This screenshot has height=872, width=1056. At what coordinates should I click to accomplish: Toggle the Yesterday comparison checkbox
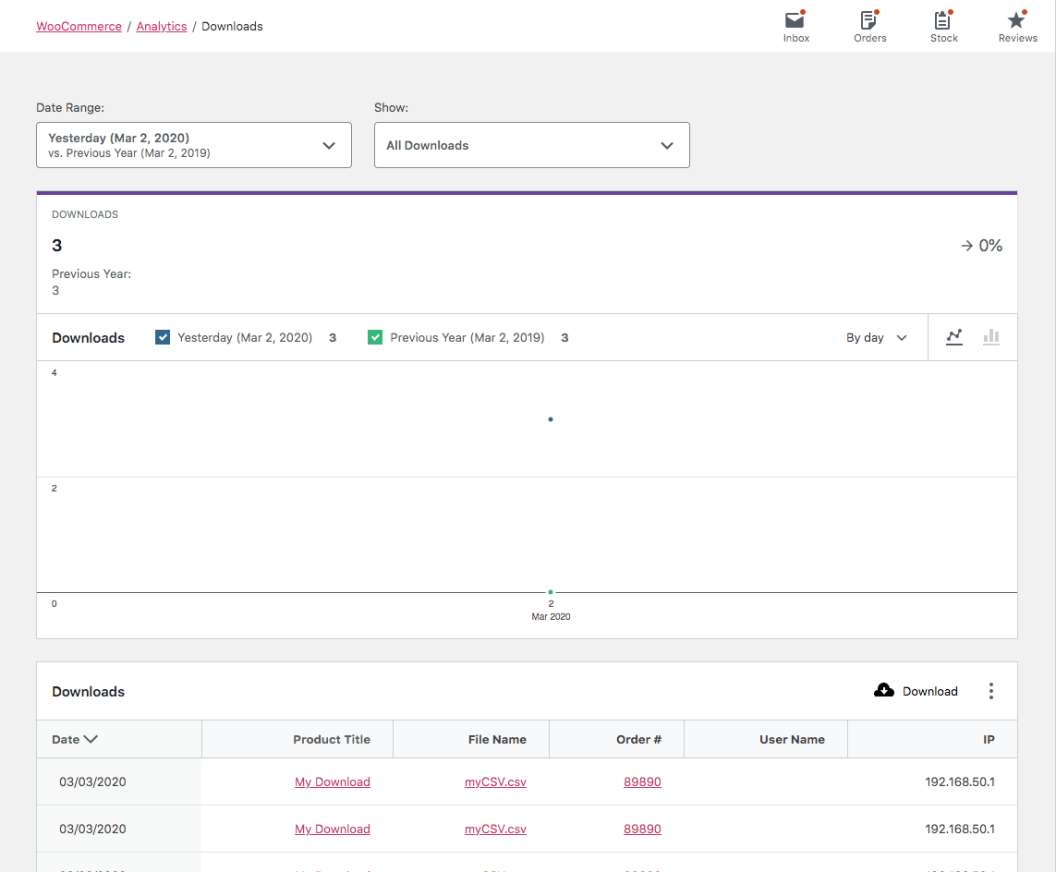pyautogui.click(x=162, y=337)
